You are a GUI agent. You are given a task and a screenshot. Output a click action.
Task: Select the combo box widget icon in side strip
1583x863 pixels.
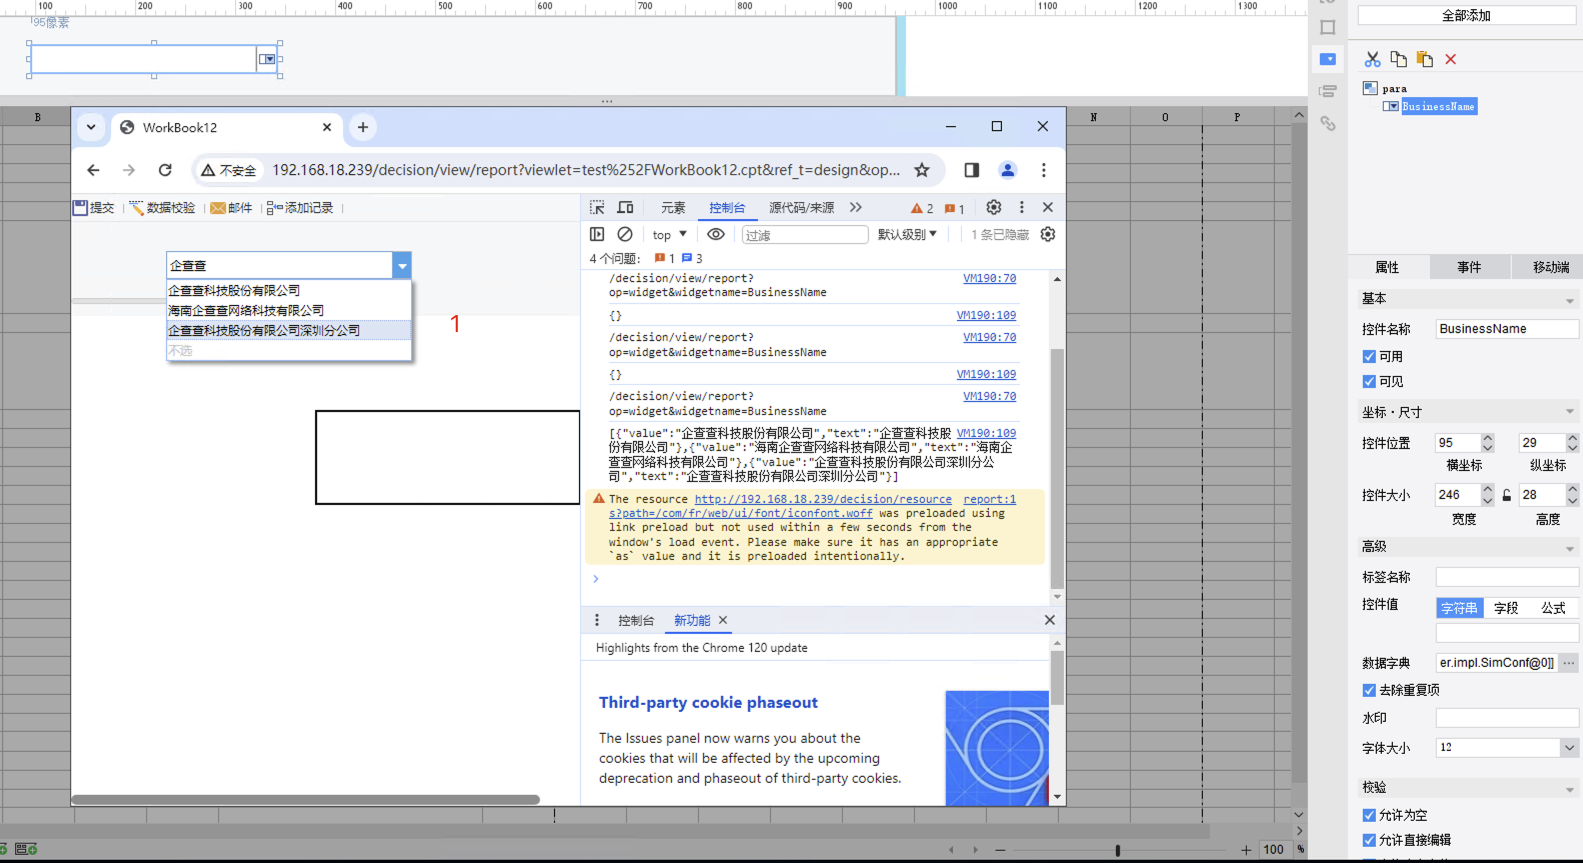(x=1327, y=59)
